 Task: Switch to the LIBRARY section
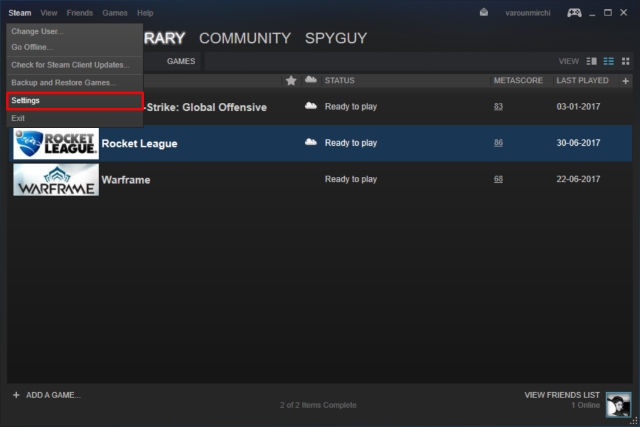point(164,38)
